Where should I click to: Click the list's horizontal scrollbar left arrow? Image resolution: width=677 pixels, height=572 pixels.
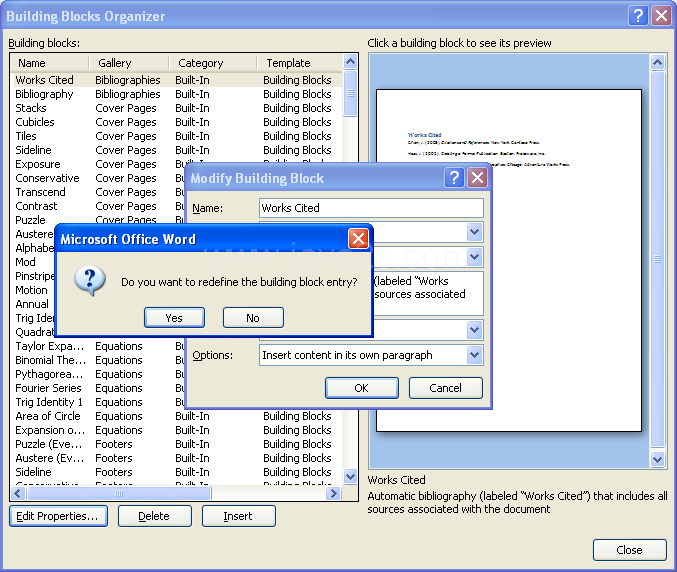click(x=18, y=493)
